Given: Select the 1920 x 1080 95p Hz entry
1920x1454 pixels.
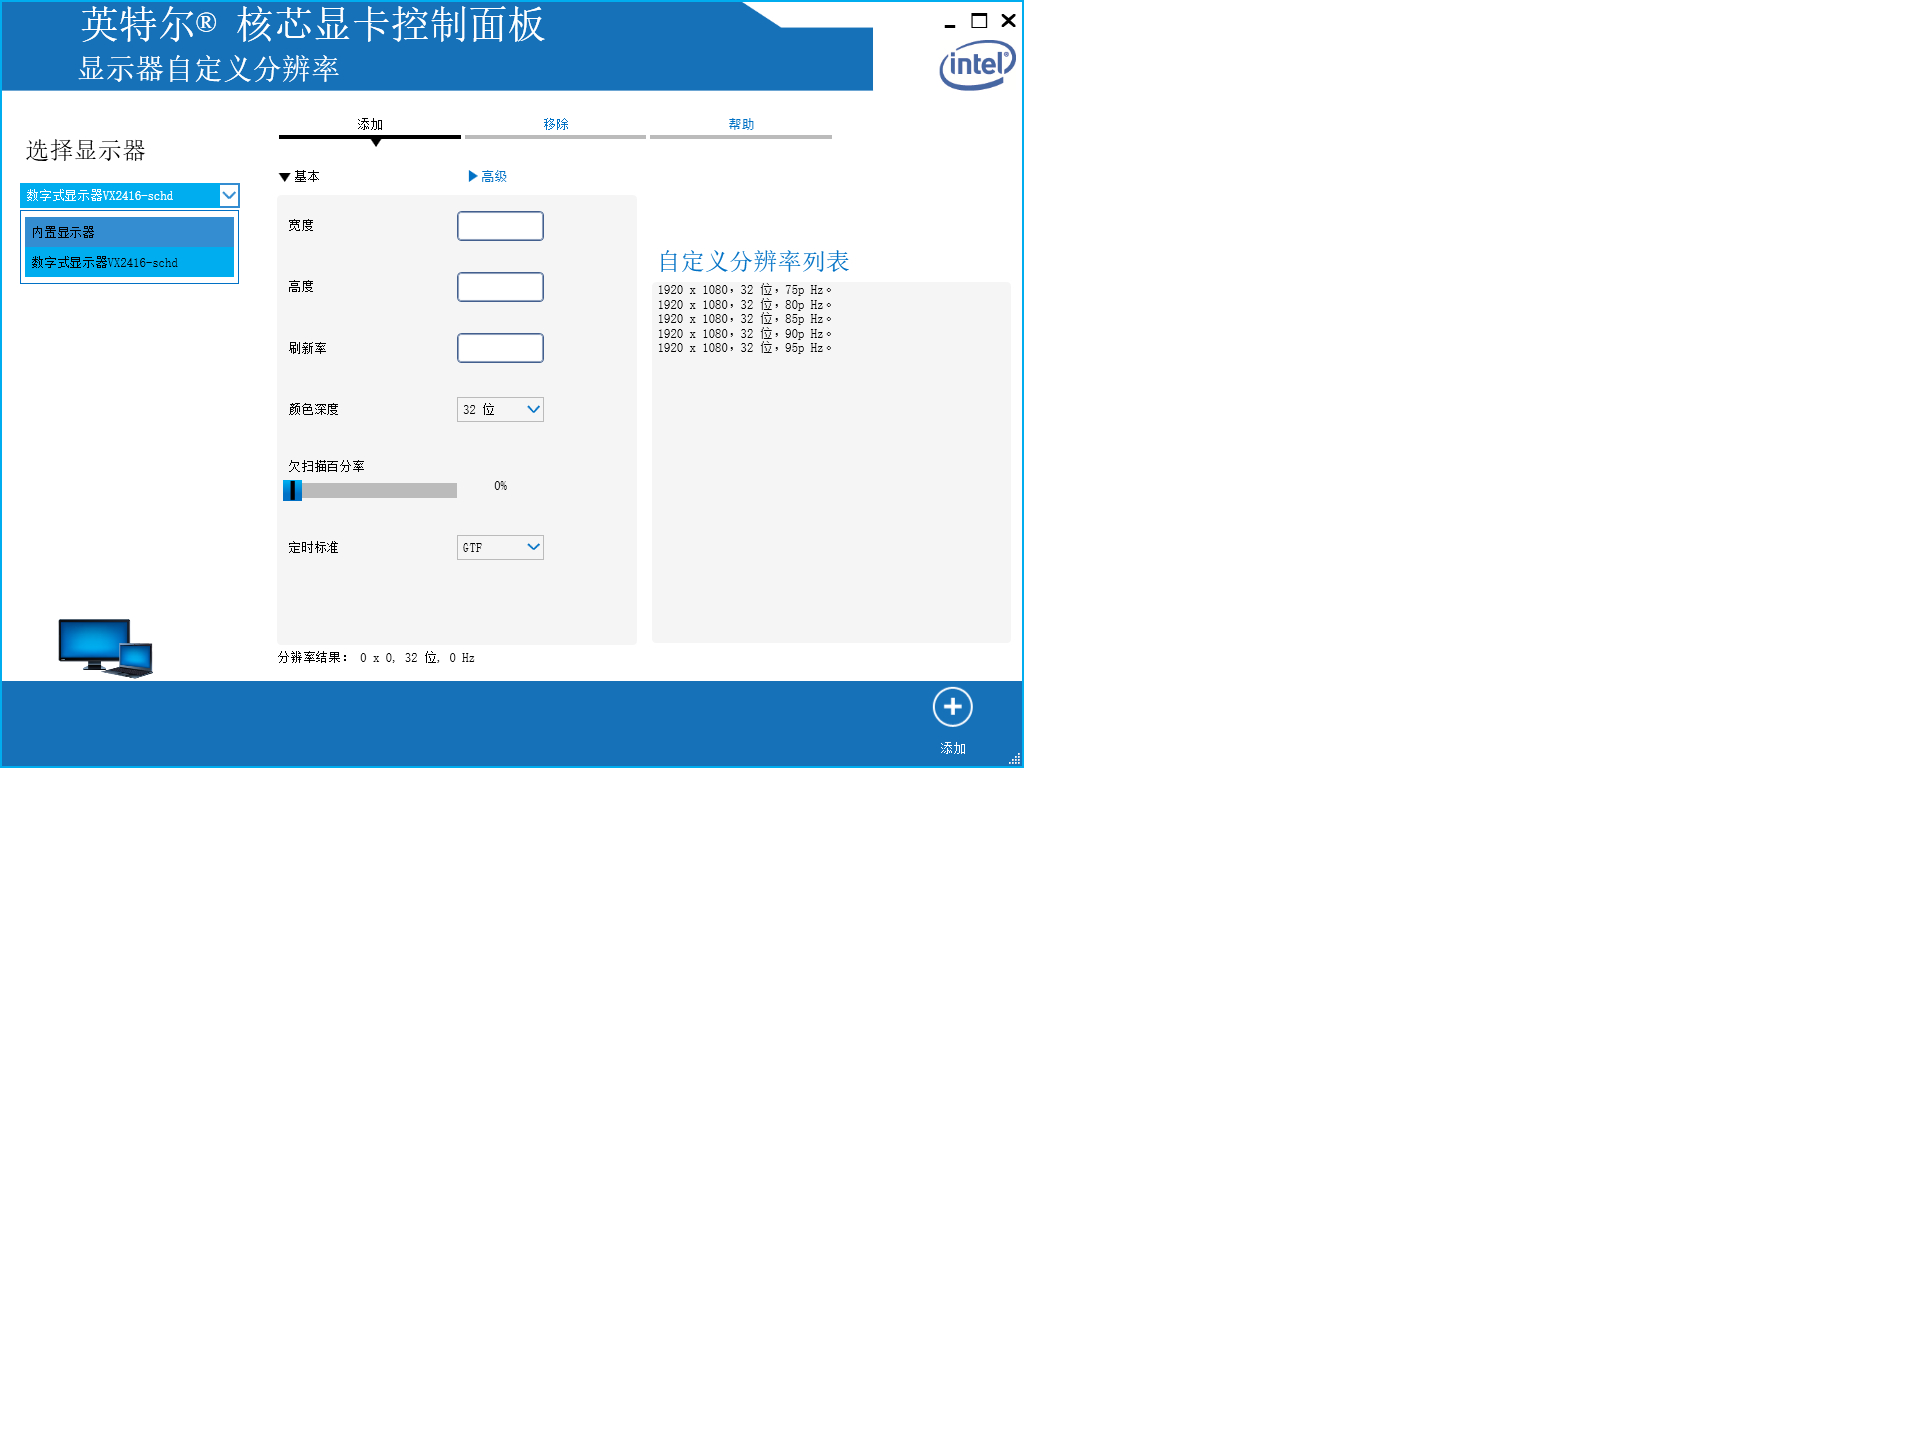Looking at the screenshot, I should point(744,348).
